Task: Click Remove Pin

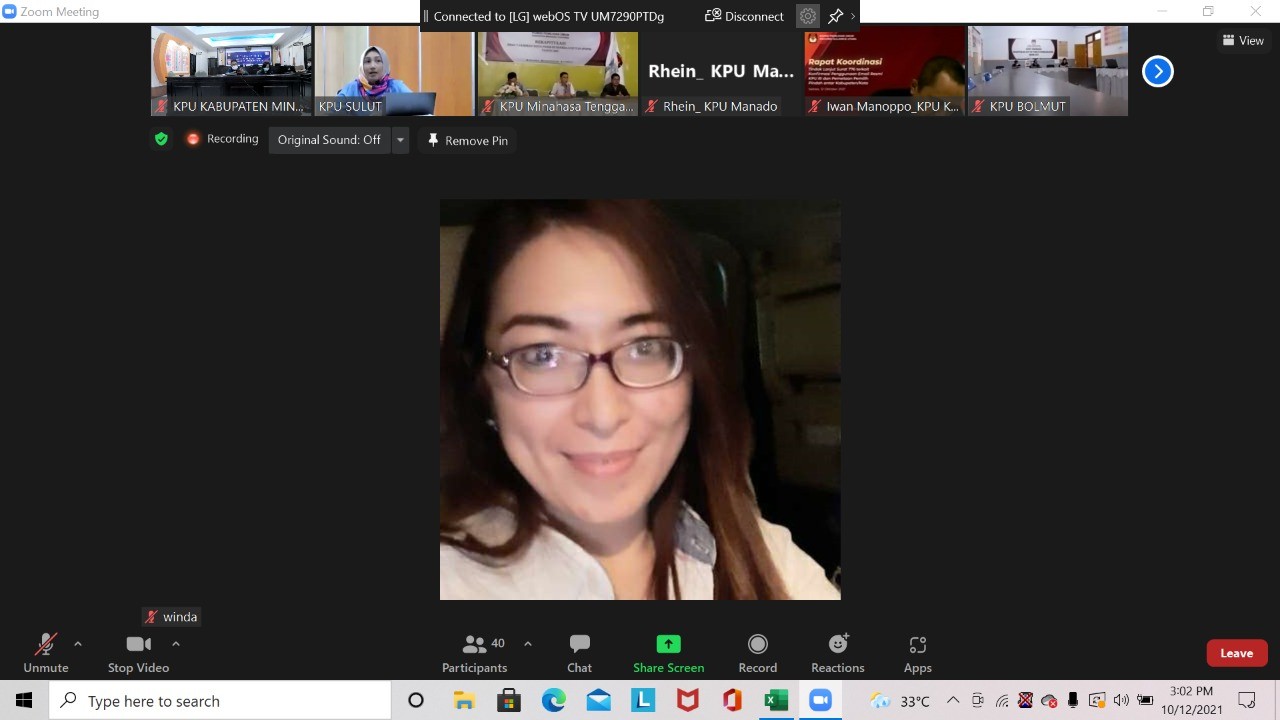Action: click(467, 141)
